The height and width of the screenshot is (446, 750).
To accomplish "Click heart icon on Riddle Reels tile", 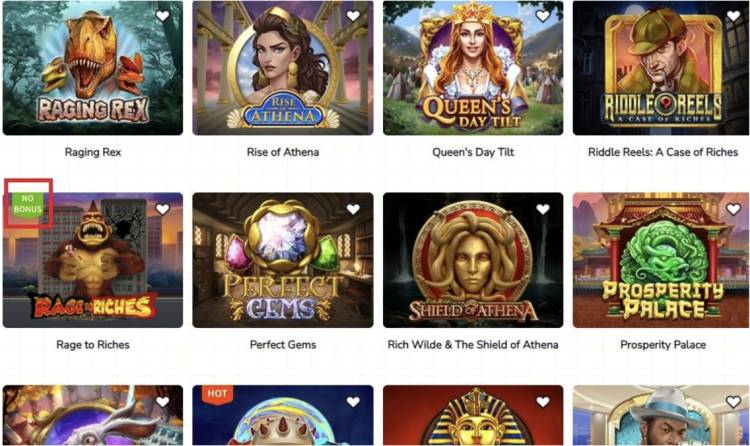I will 733,16.
